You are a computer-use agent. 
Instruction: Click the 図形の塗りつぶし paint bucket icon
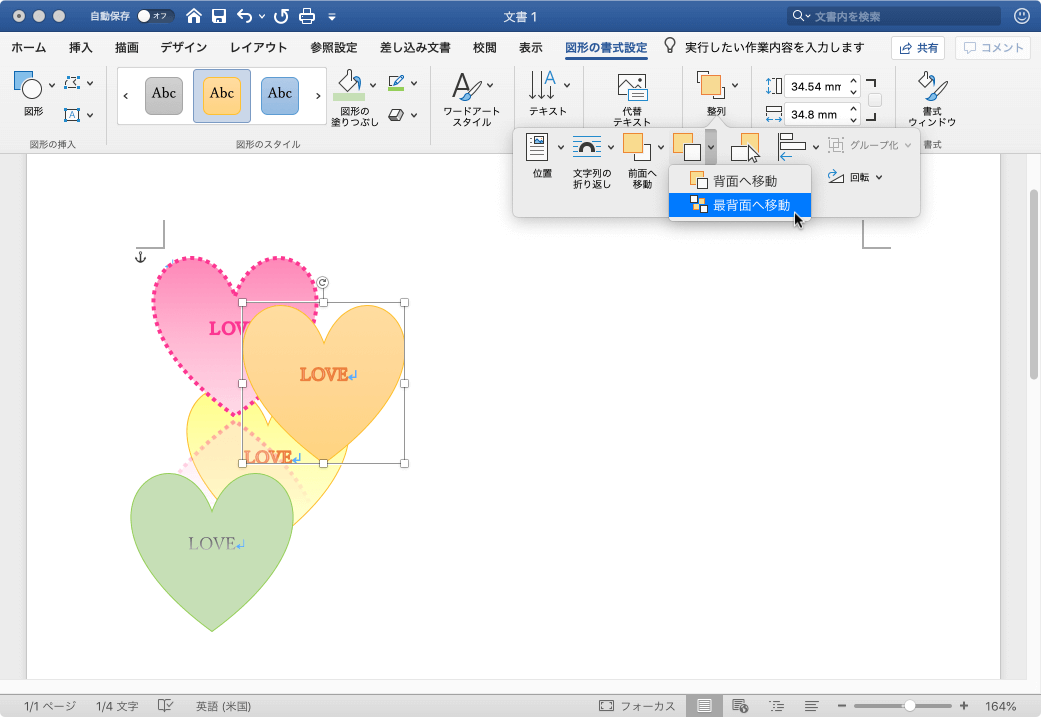coord(350,86)
